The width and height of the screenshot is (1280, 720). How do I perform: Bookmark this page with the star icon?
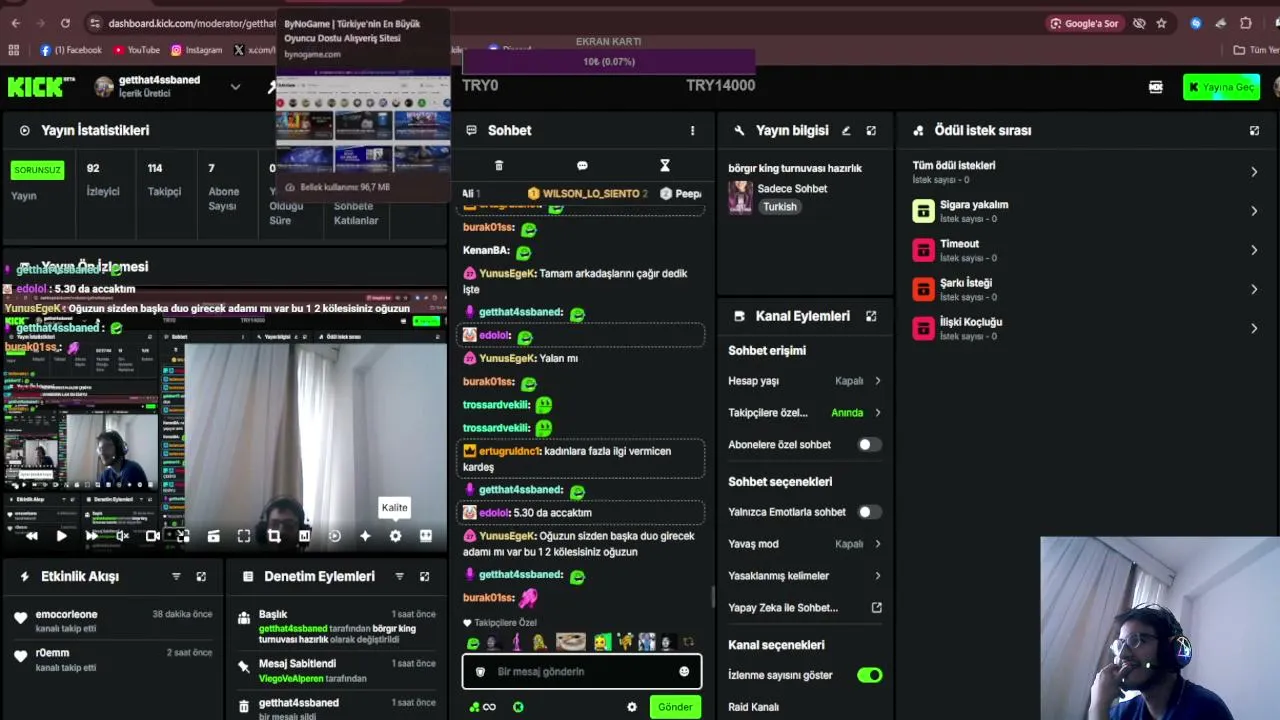[1161, 23]
